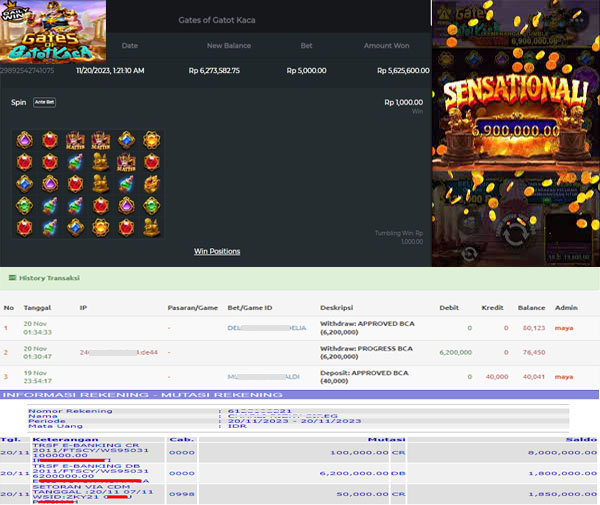Click the 76,450 balance value
Viewport: 600px width, 505px height.
pyautogui.click(x=534, y=352)
